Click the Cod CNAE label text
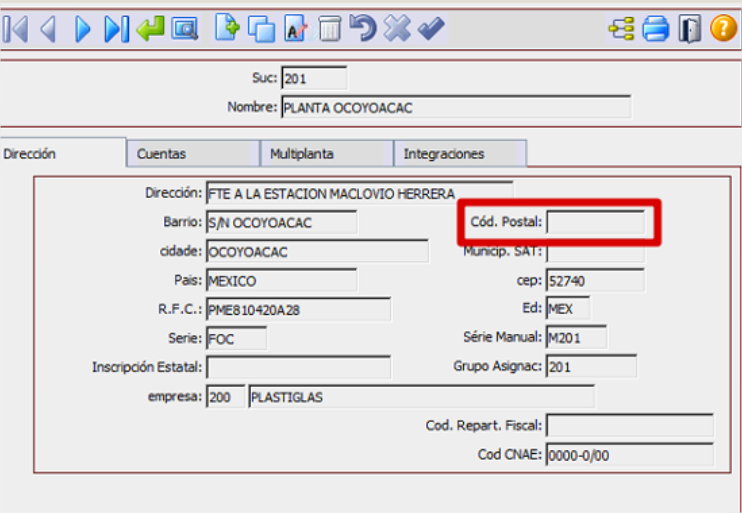742x513 pixels. (x=510, y=454)
